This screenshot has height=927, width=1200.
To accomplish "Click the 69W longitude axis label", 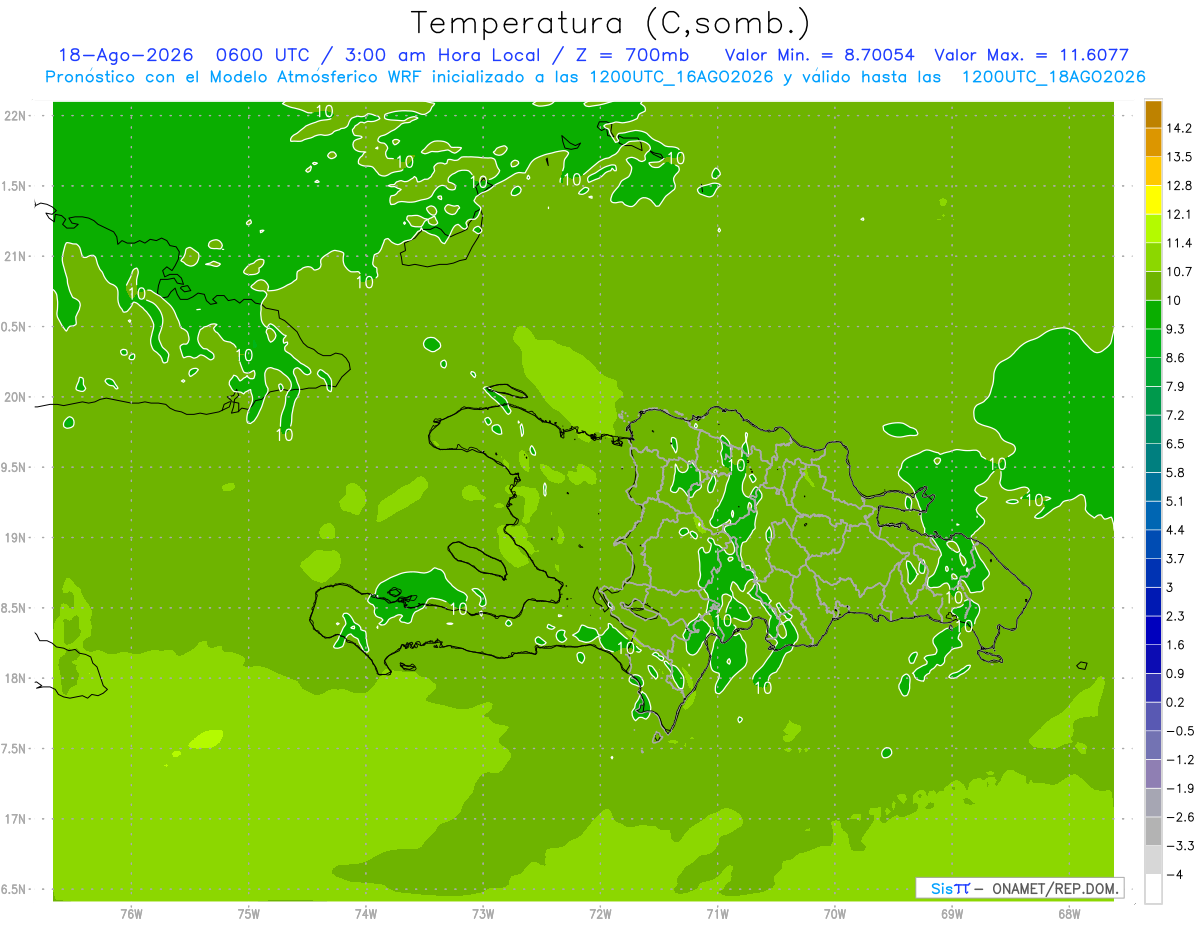I will (952, 914).
